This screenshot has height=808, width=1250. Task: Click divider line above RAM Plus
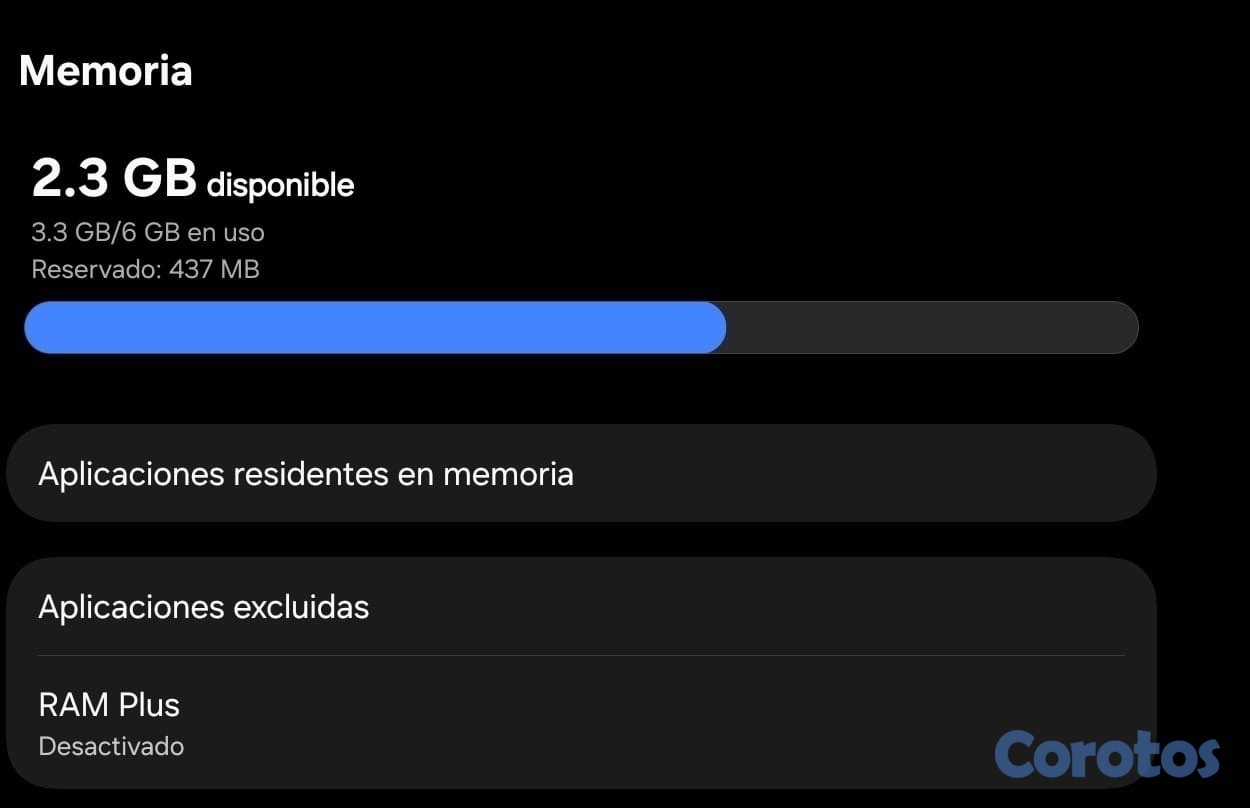tap(580, 655)
